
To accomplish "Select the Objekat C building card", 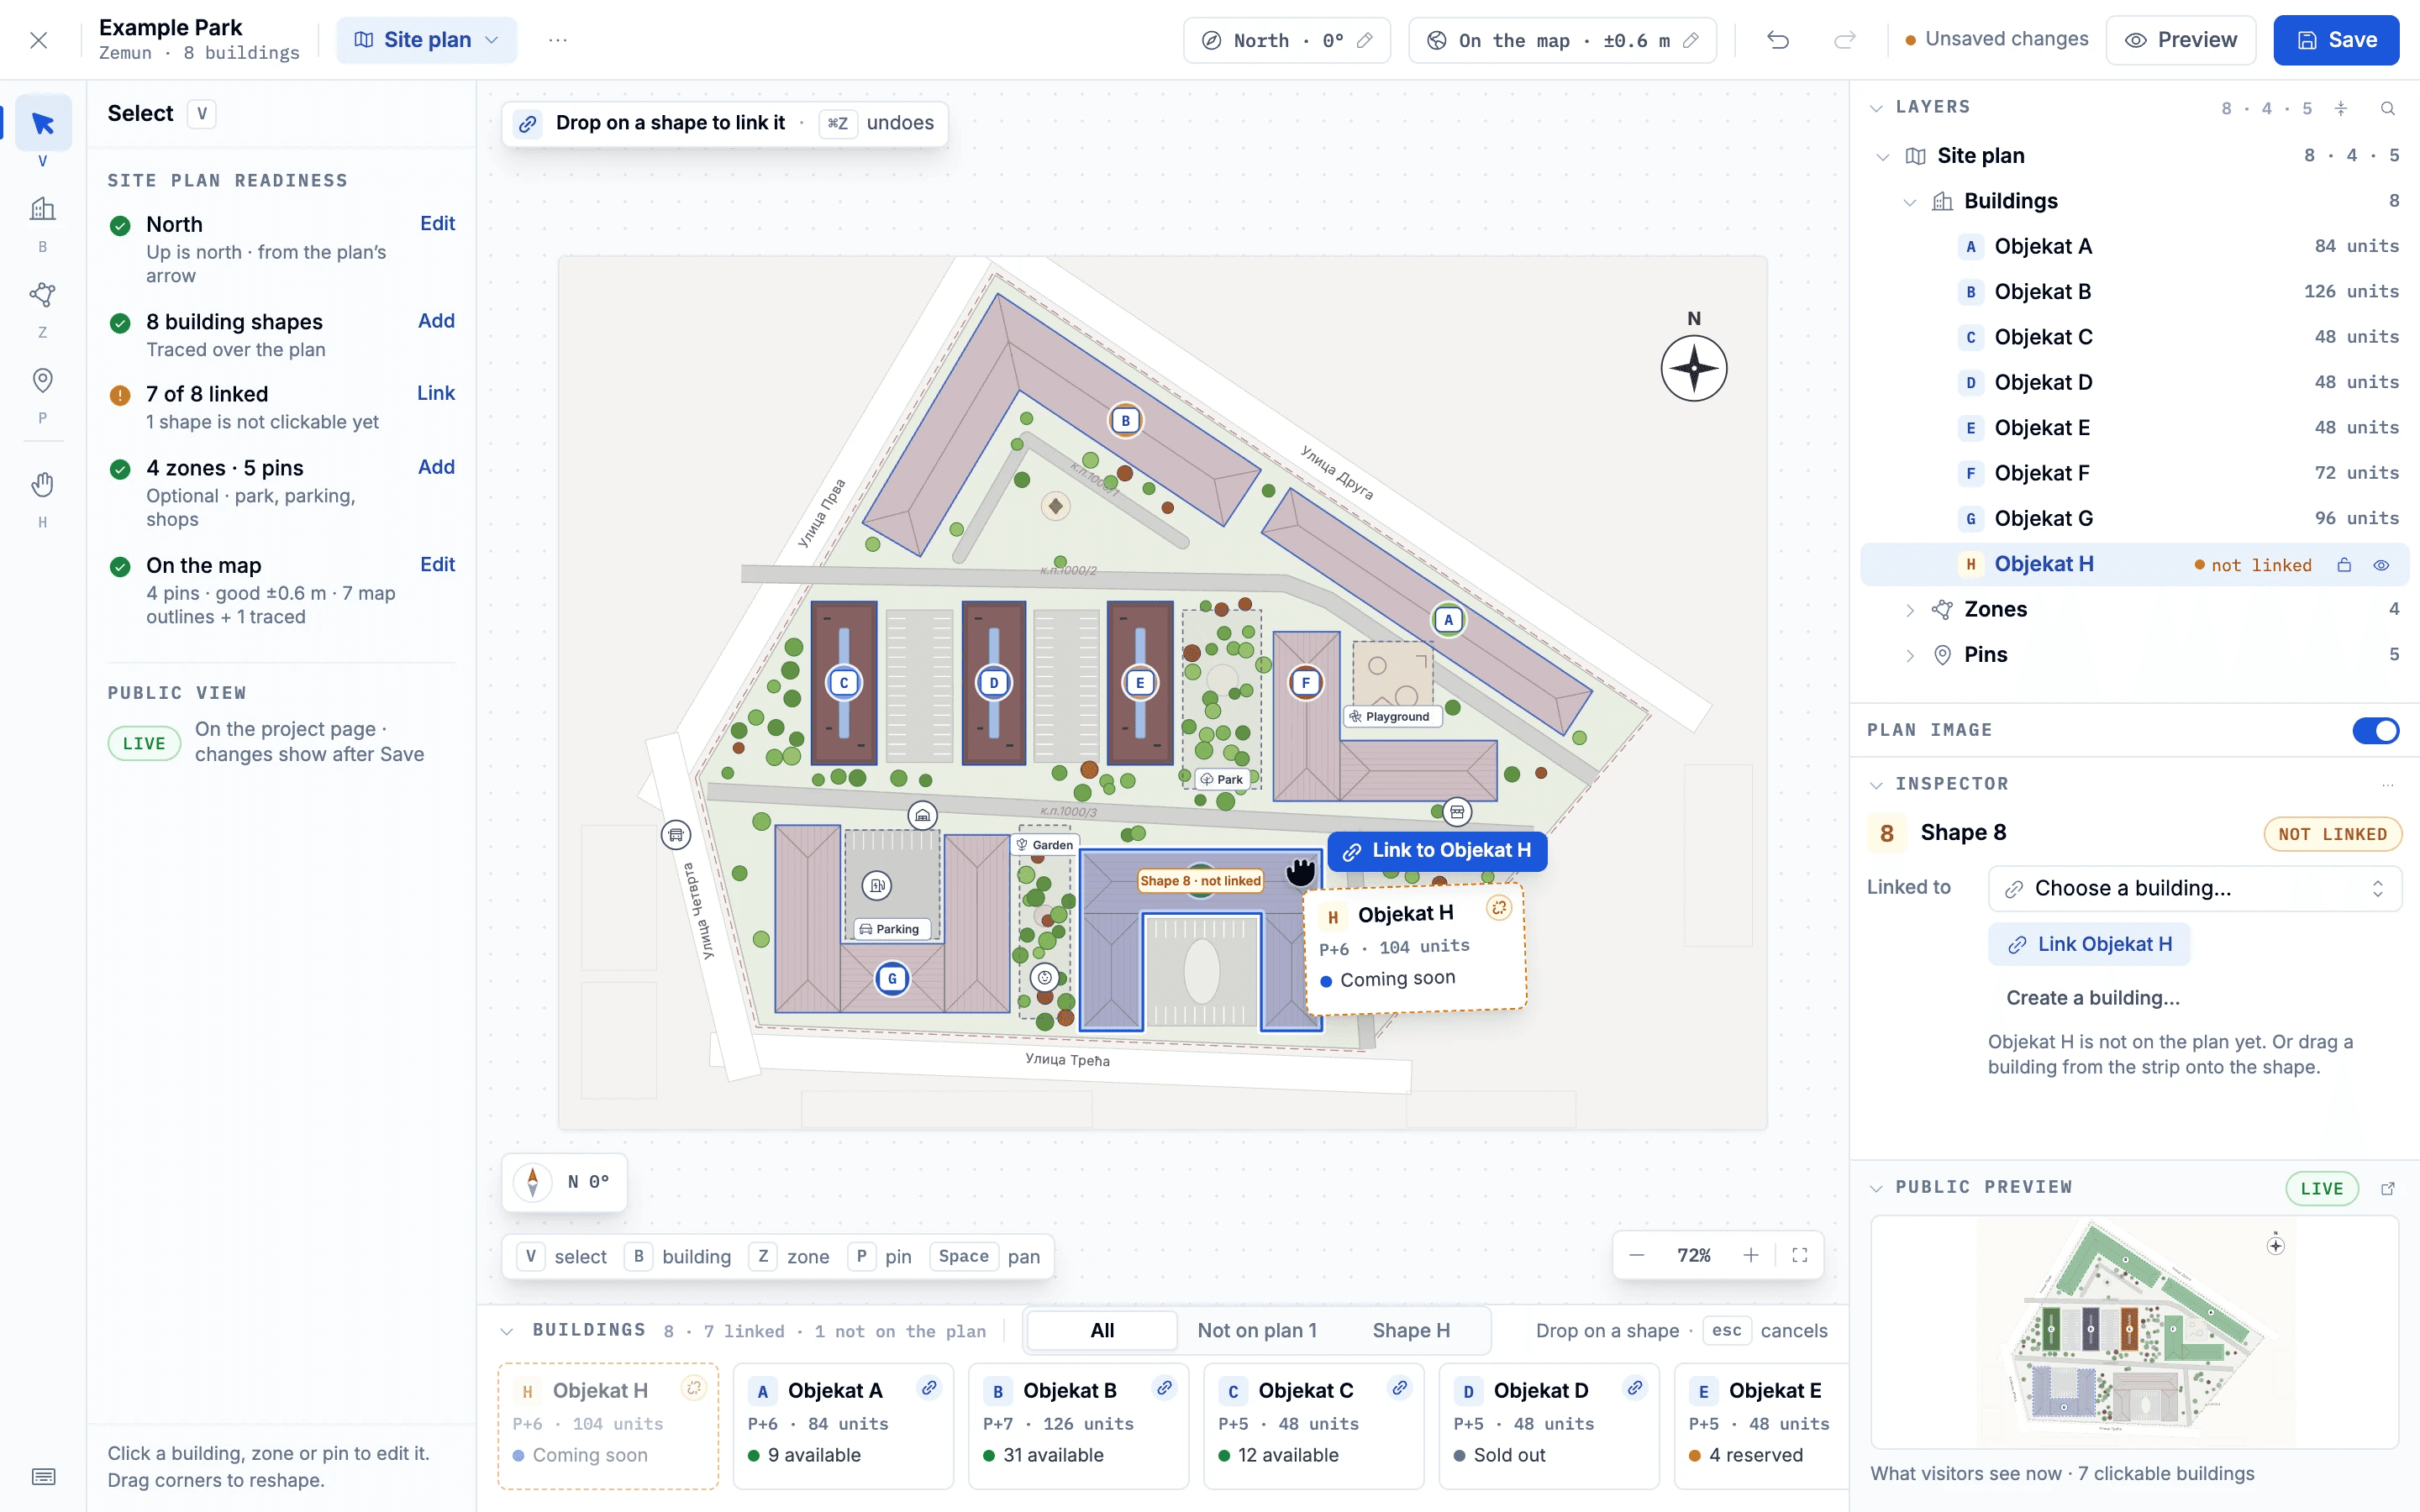I will [x=1314, y=1426].
